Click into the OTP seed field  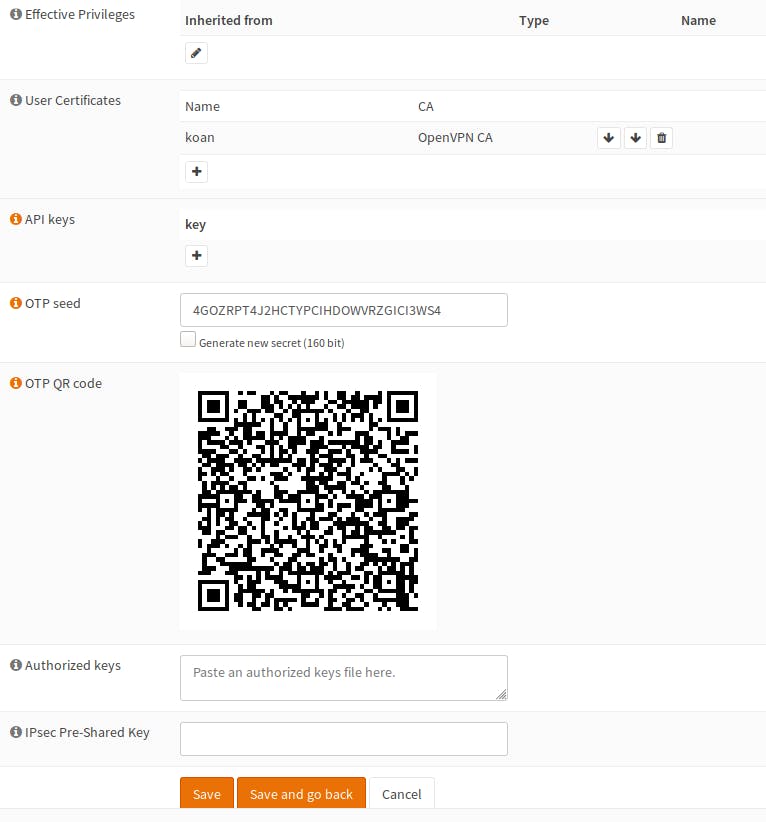coord(344,310)
